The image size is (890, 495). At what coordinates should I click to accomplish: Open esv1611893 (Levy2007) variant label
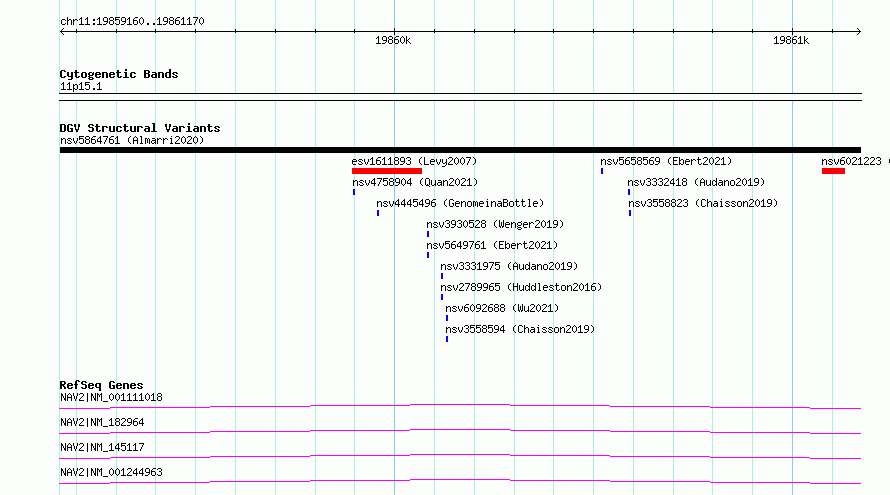pyautogui.click(x=414, y=161)
